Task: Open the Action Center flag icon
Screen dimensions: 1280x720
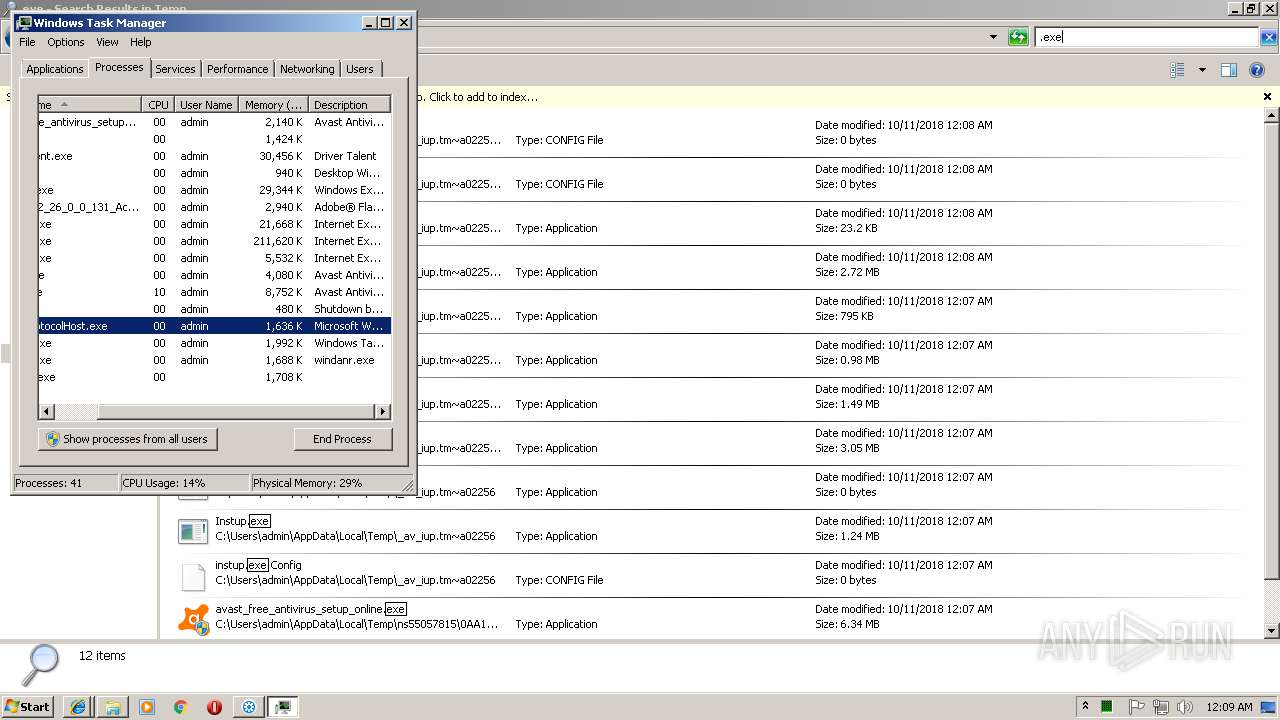Action: coord(1137,706)
